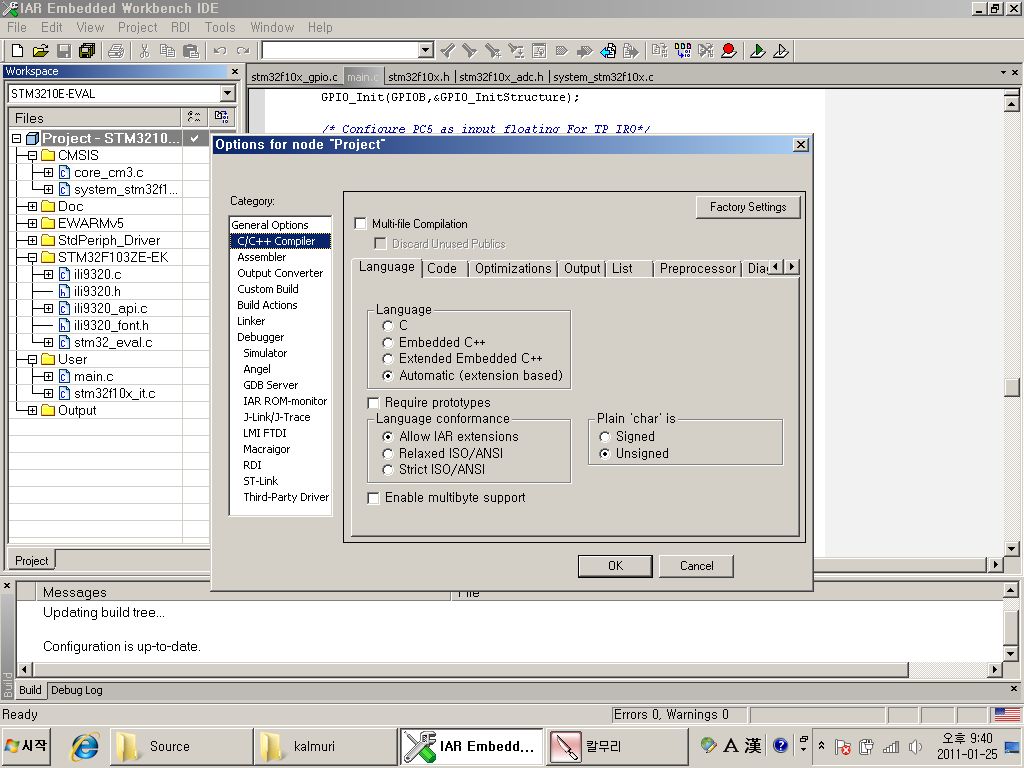Open the STM3210E-EVAL configuration dropdown
Image resolution: width=1024 pixels, height=768 pixels.
[x=227, y=93]
